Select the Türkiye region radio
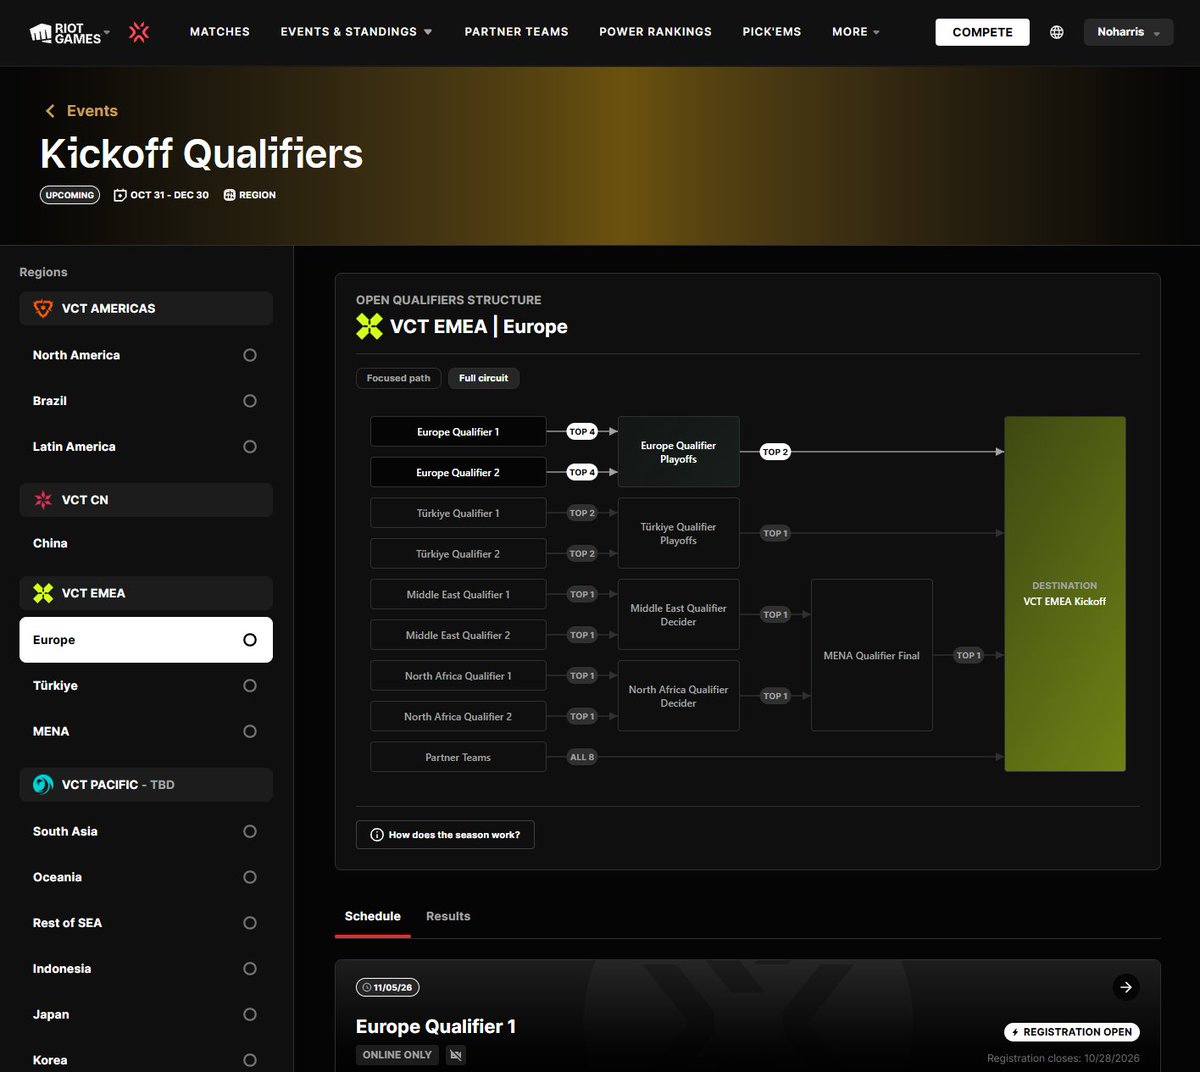This screenshot has height=1072, width=1200. (250, 686)
